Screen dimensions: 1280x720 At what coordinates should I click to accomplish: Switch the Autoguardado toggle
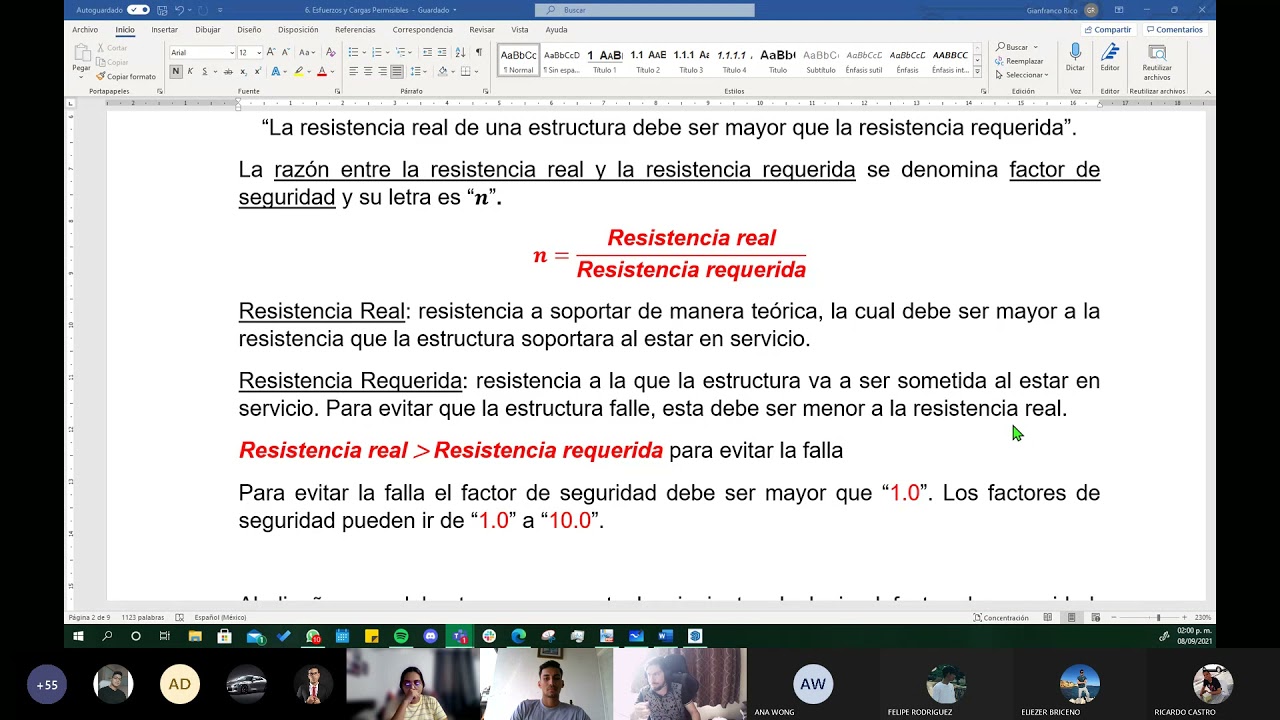point(138,10)
